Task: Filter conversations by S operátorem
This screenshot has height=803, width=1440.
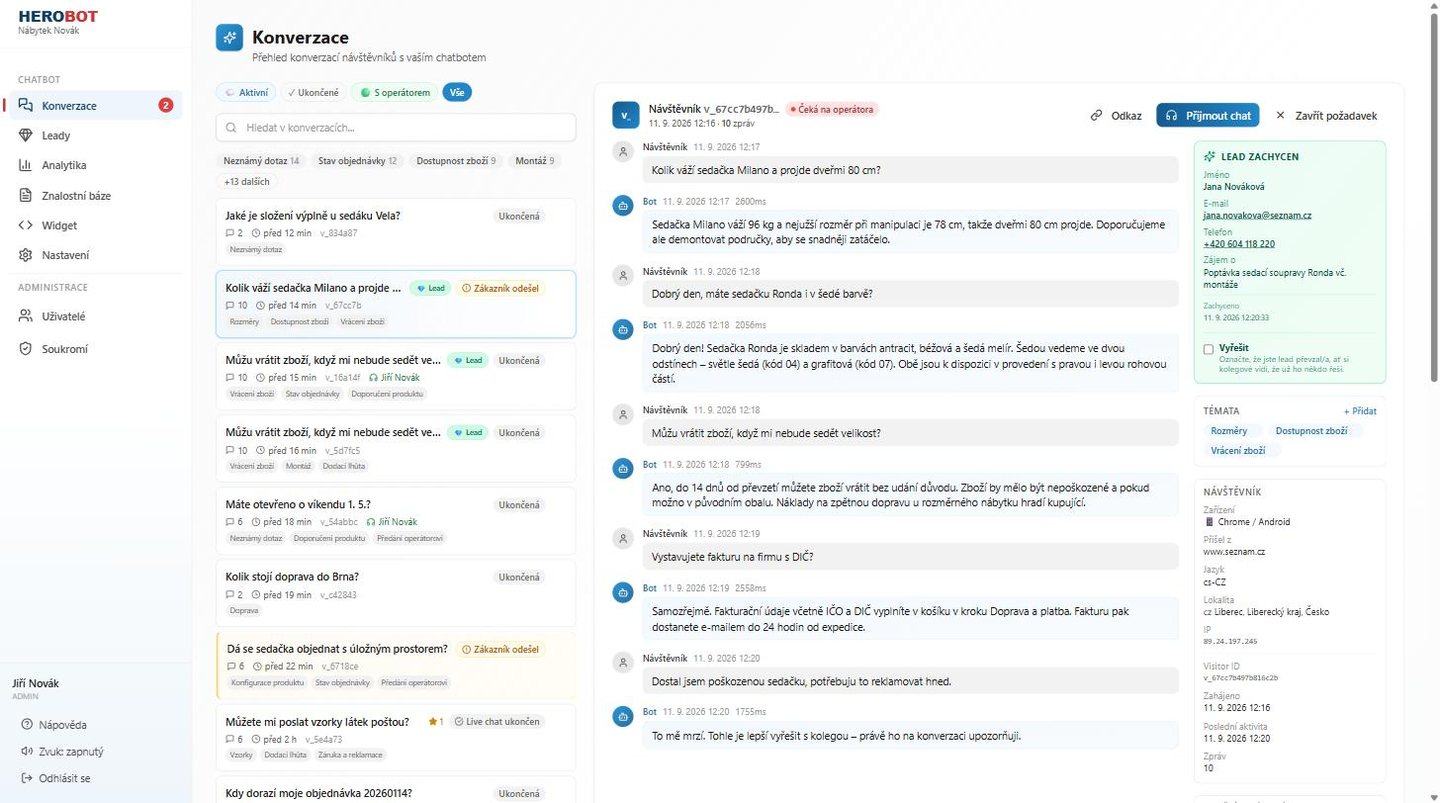Action: click(x=396, y=92)
